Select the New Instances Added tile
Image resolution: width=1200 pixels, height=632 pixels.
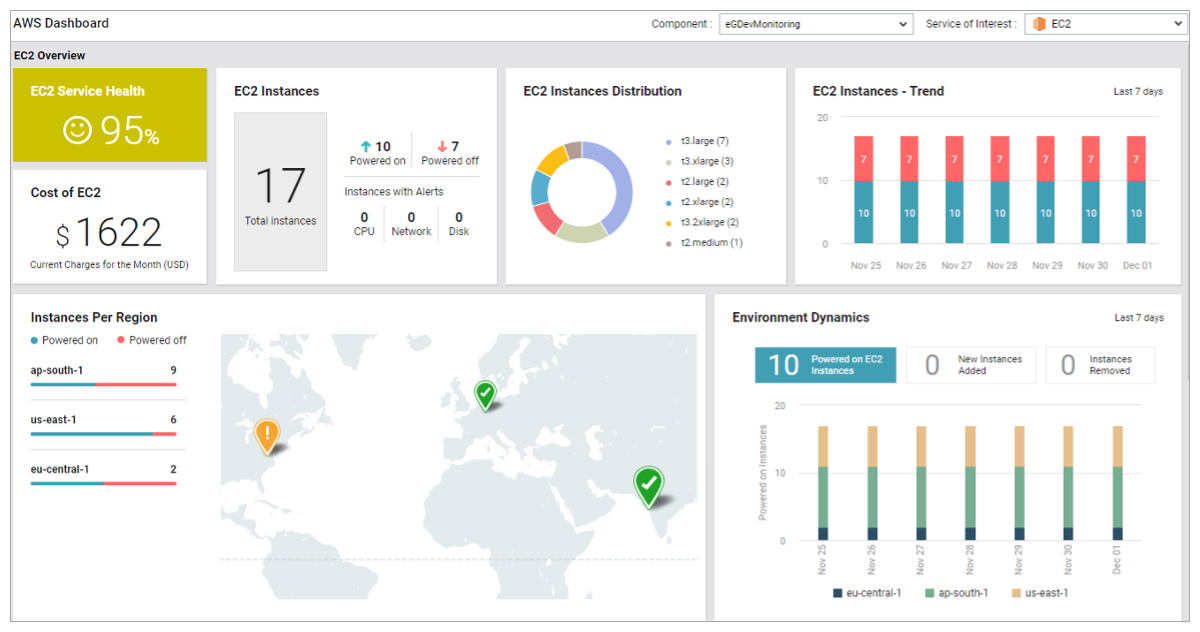970,364
